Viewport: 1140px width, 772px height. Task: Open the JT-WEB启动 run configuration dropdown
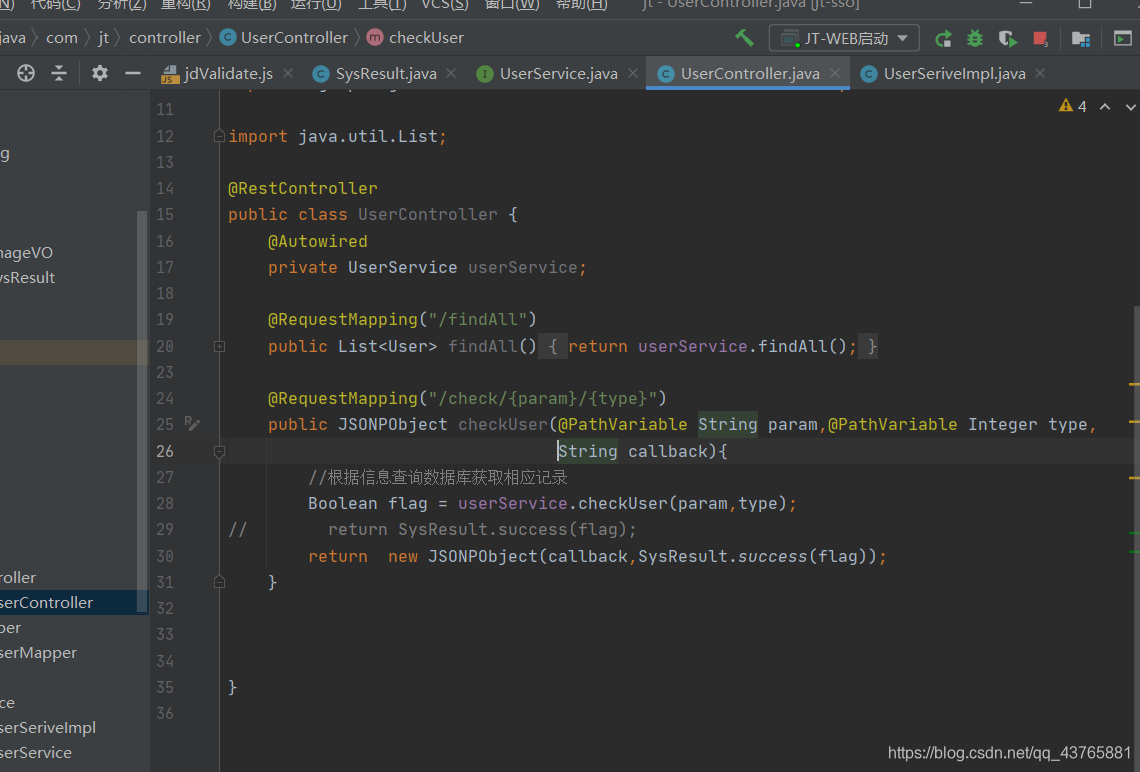(844, 39)
